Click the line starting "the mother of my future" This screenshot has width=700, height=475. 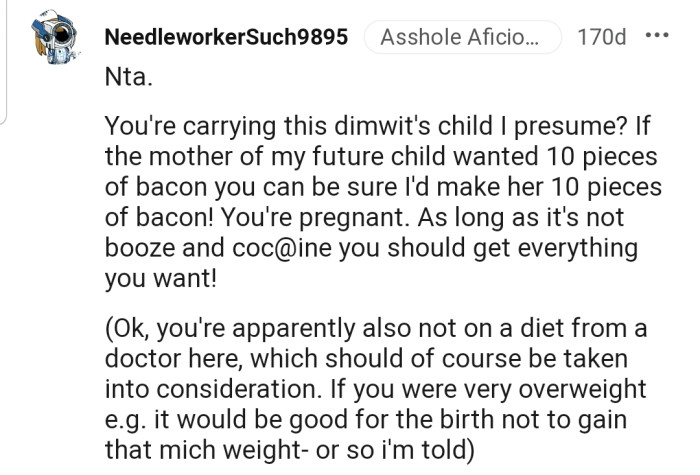372,158
